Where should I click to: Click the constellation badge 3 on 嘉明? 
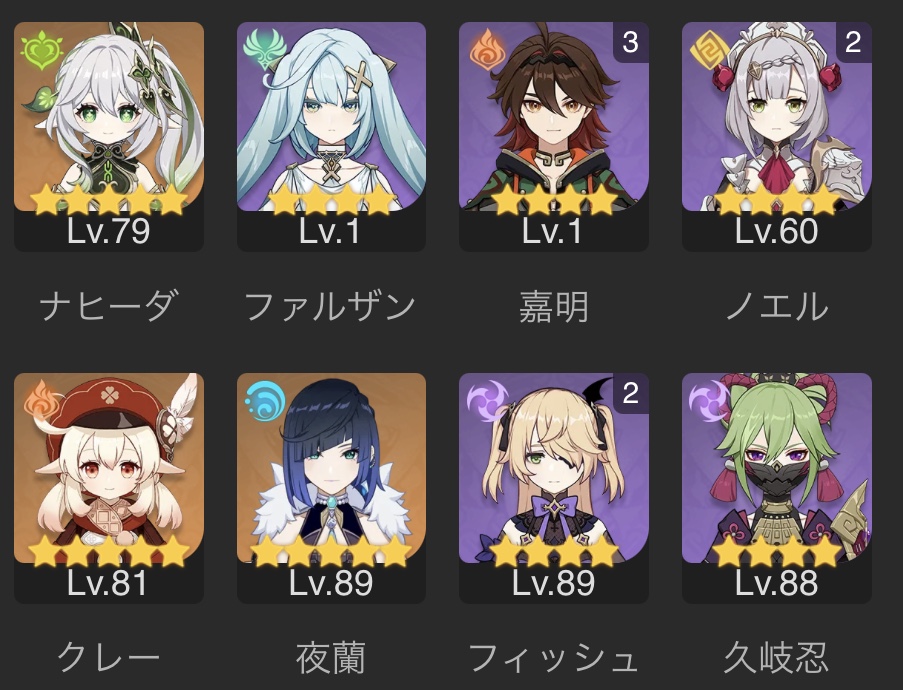pos(630,42)
